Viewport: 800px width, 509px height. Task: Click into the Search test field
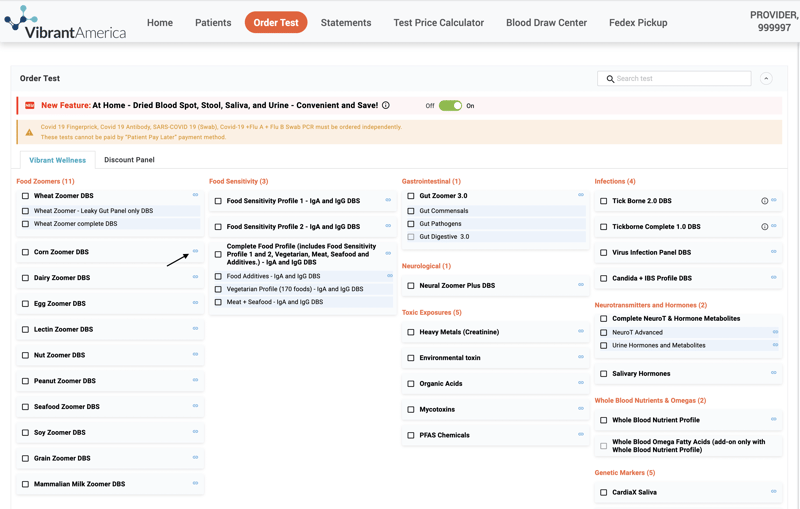[674, 79]
